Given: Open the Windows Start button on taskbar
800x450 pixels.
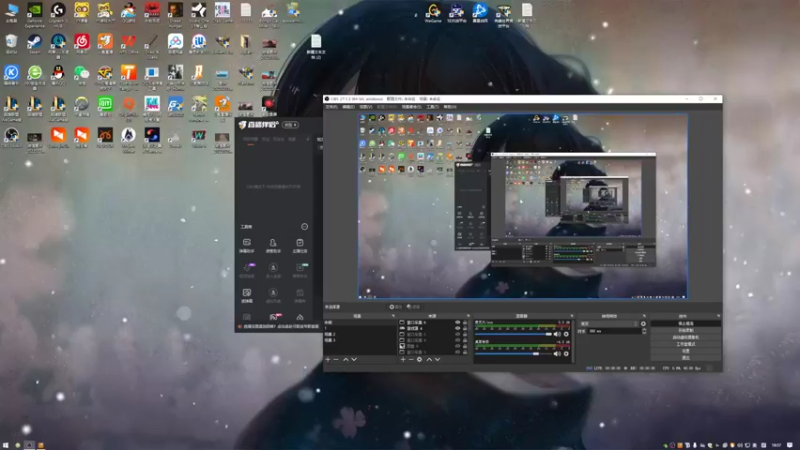Looking at the screenshot, I should [x=6, y=445].
